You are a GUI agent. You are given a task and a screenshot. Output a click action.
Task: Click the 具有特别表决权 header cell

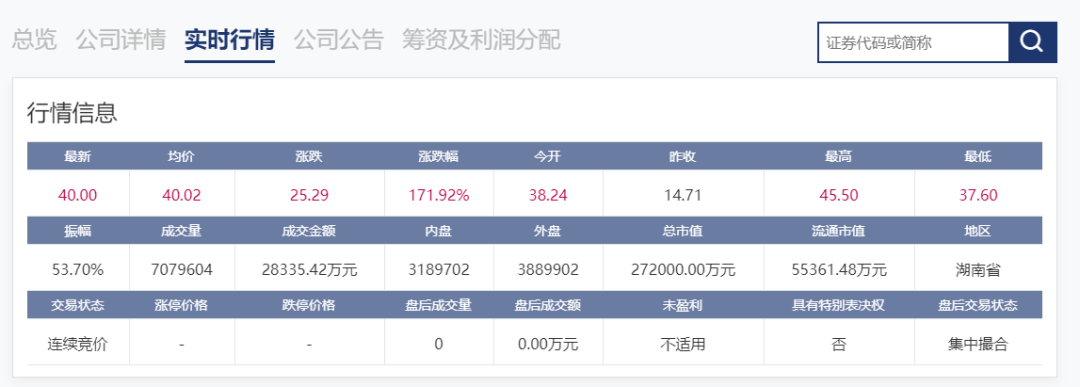coord(839,305)
